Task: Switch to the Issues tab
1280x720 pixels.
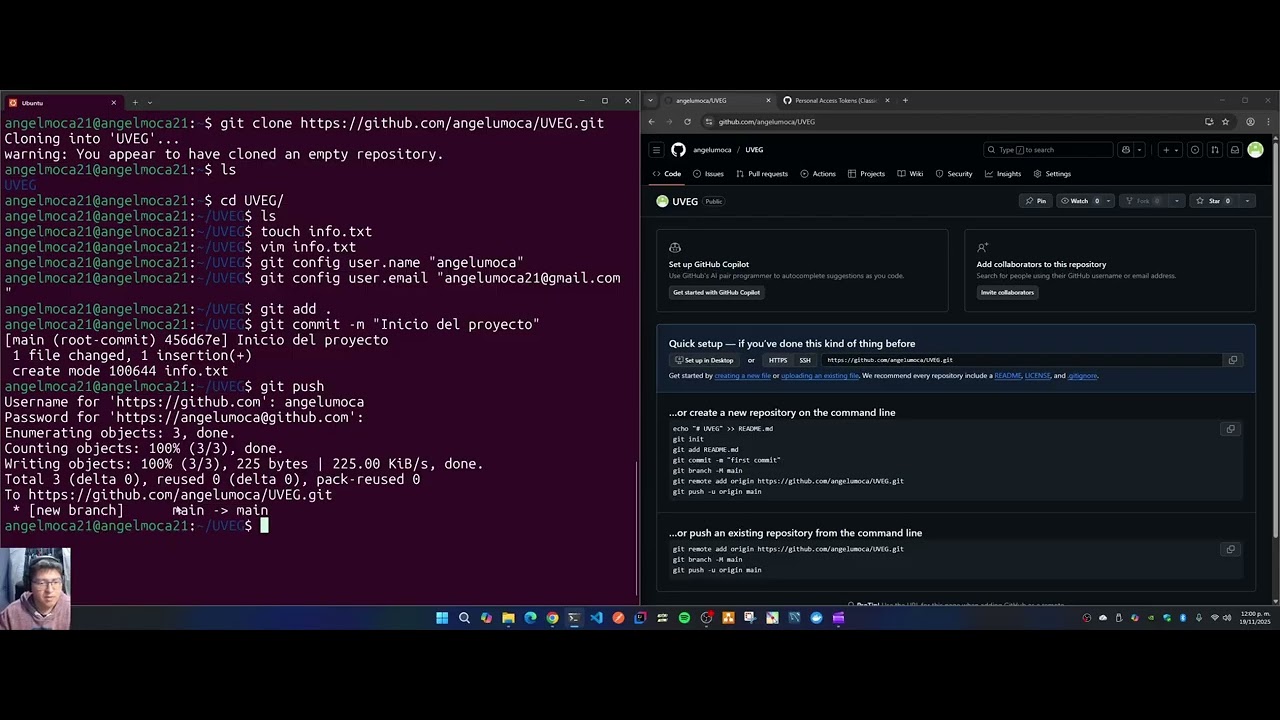Action: pos(708,174)
